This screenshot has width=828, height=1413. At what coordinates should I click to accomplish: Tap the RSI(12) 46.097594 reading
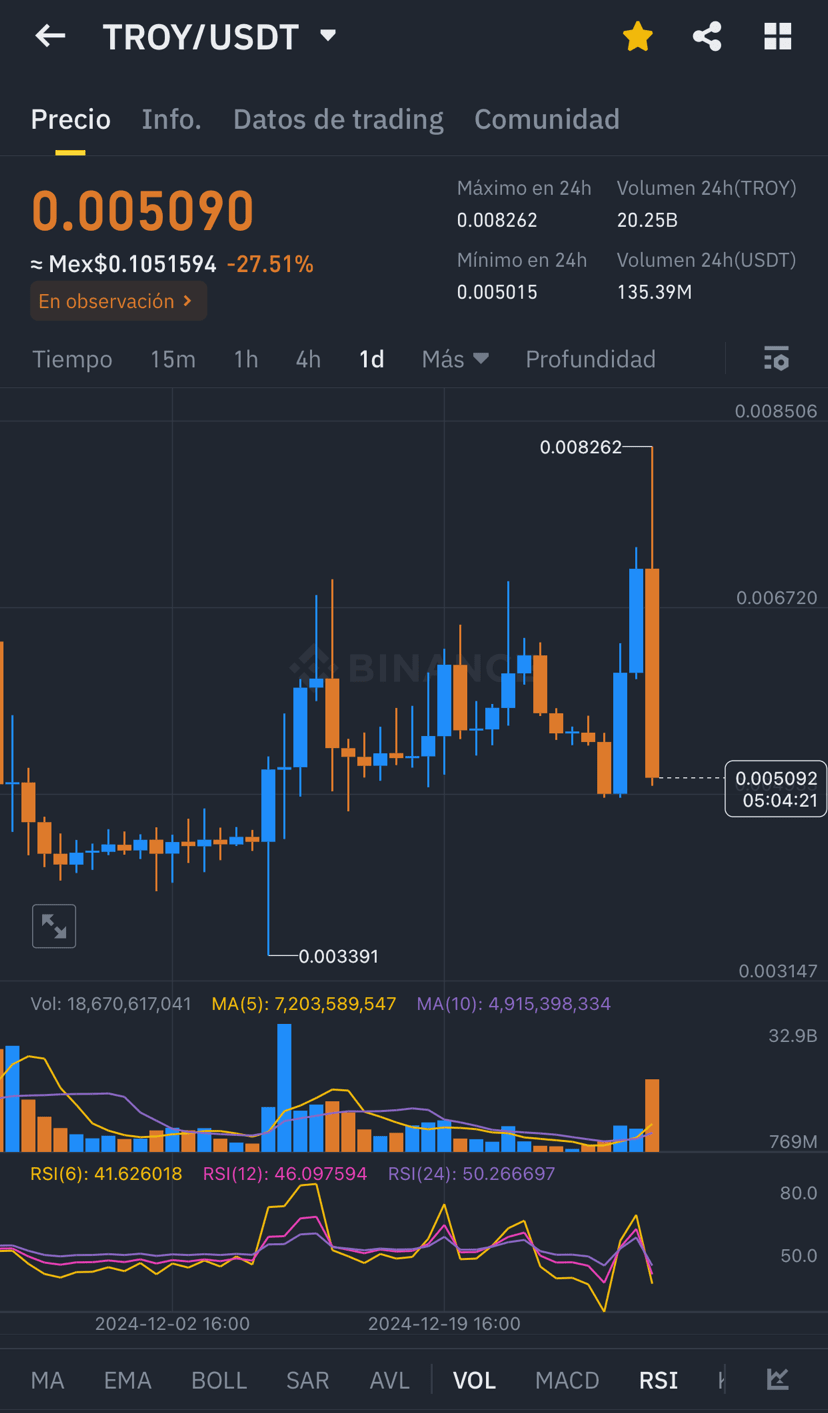[x=285, y=1173]
